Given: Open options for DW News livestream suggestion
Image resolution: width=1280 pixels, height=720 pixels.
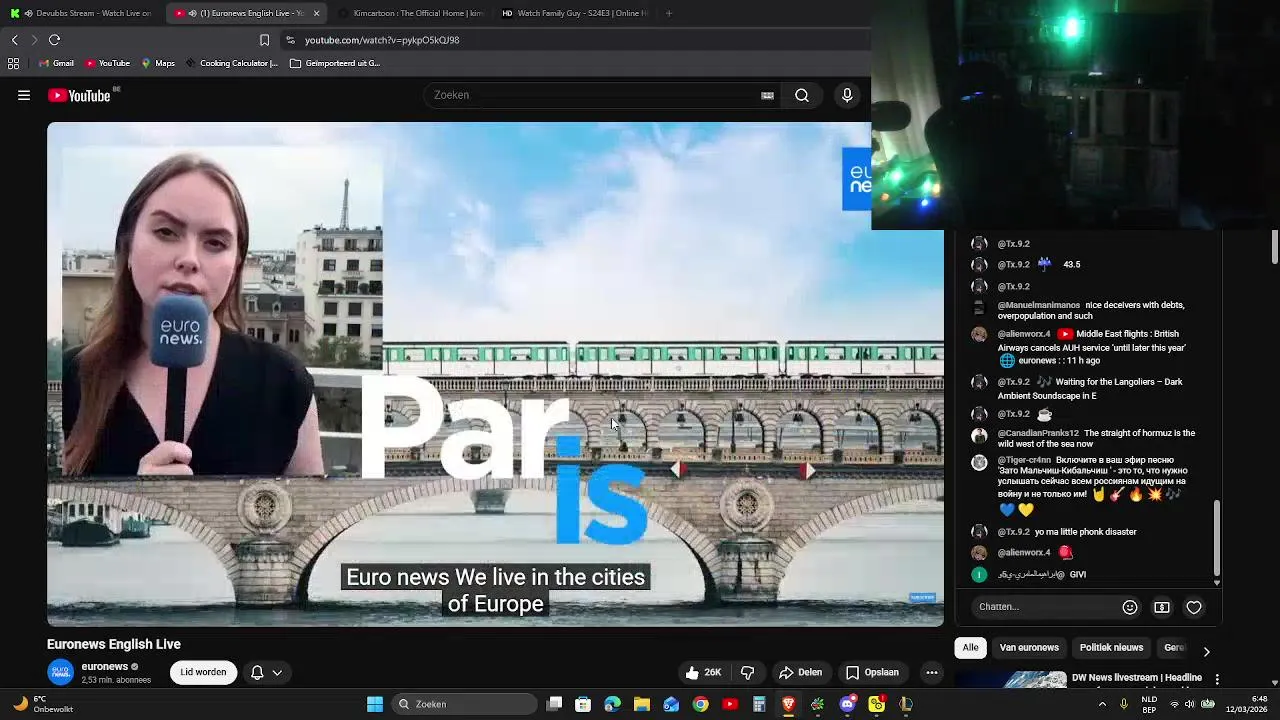Looking at the screenshot, I should point(1217,679).
